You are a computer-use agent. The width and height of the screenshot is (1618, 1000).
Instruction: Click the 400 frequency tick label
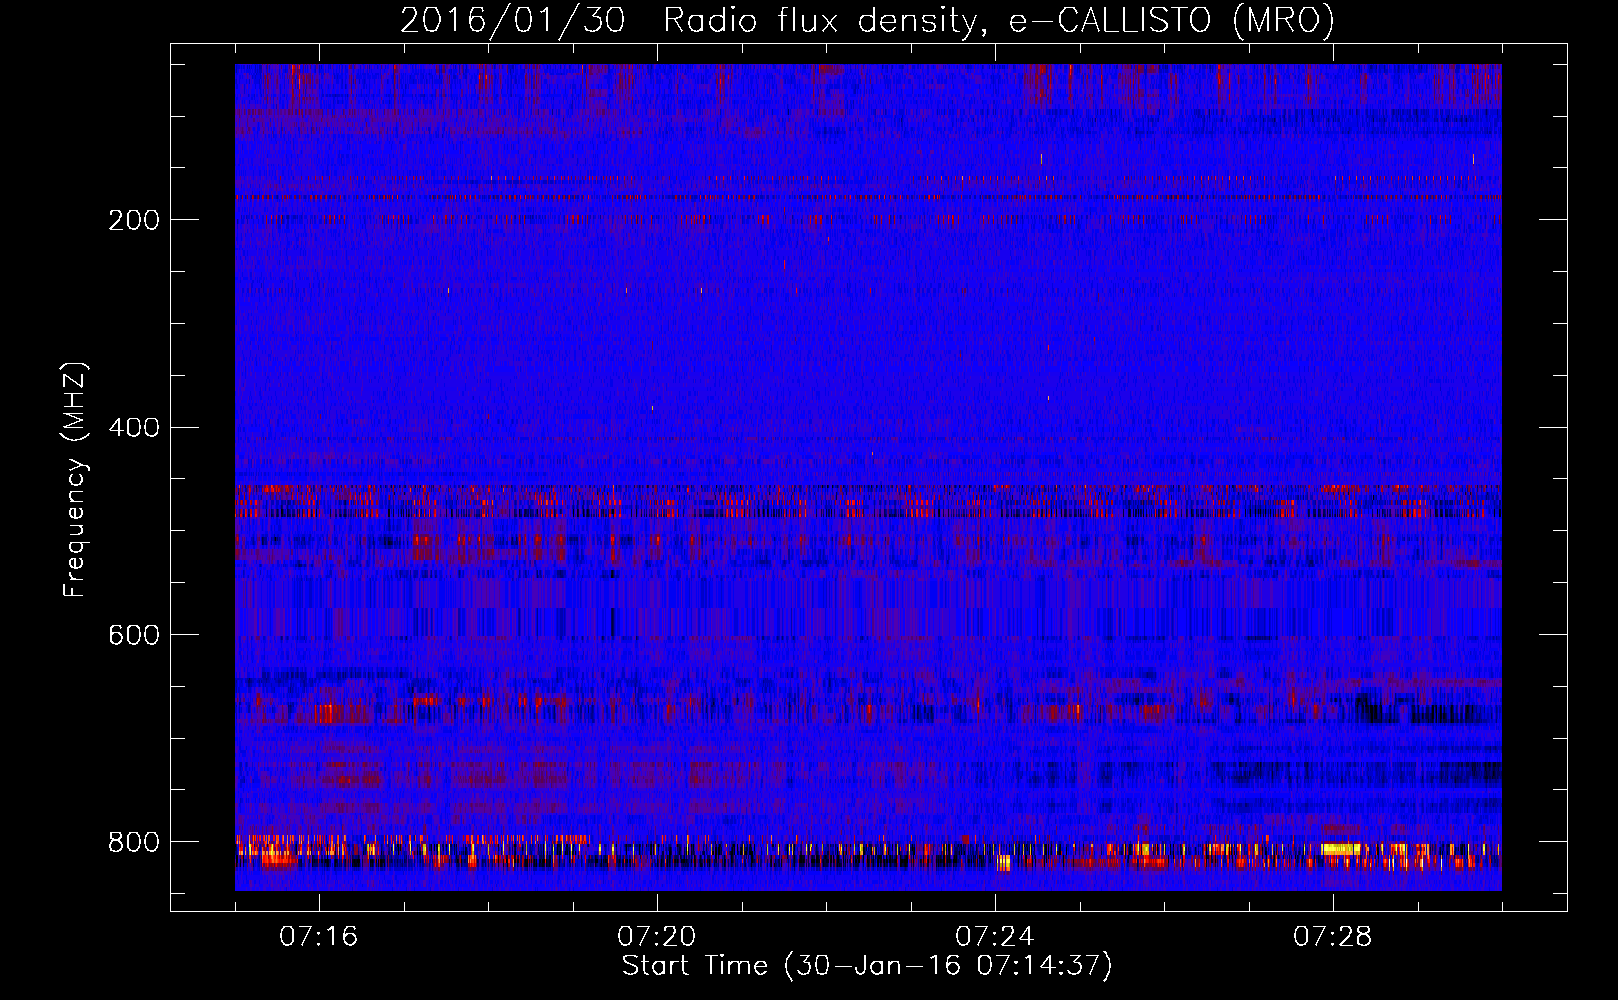(134, 428)
